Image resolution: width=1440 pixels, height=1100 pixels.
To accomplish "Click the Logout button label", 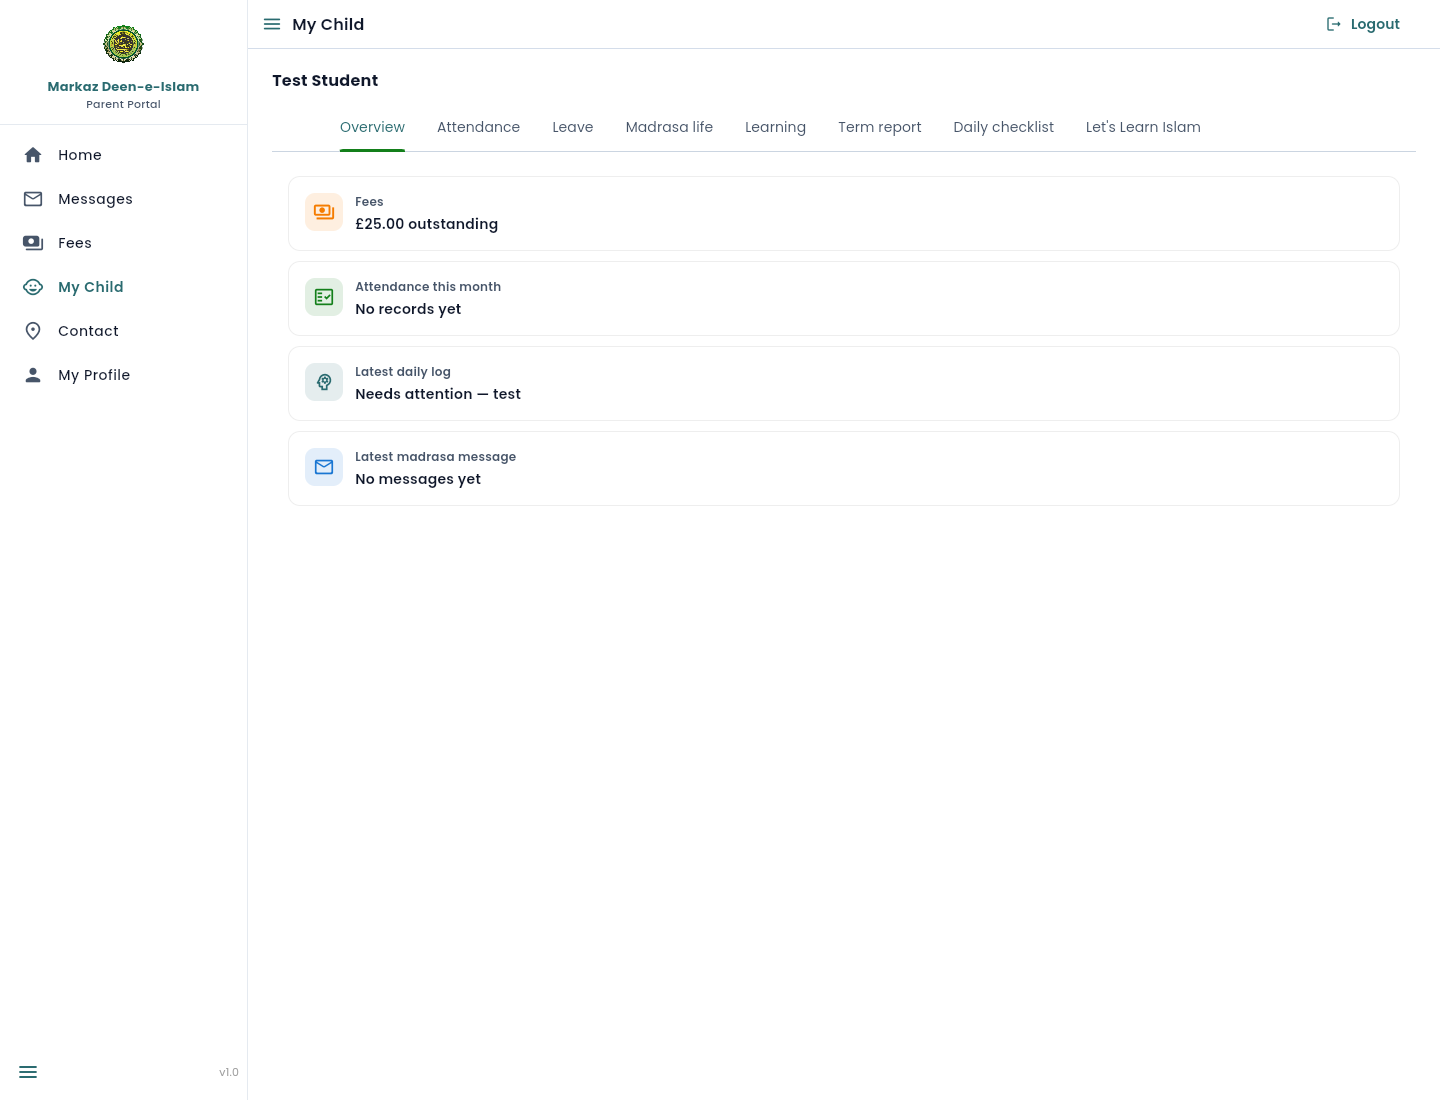I will tap(1375, 24).
